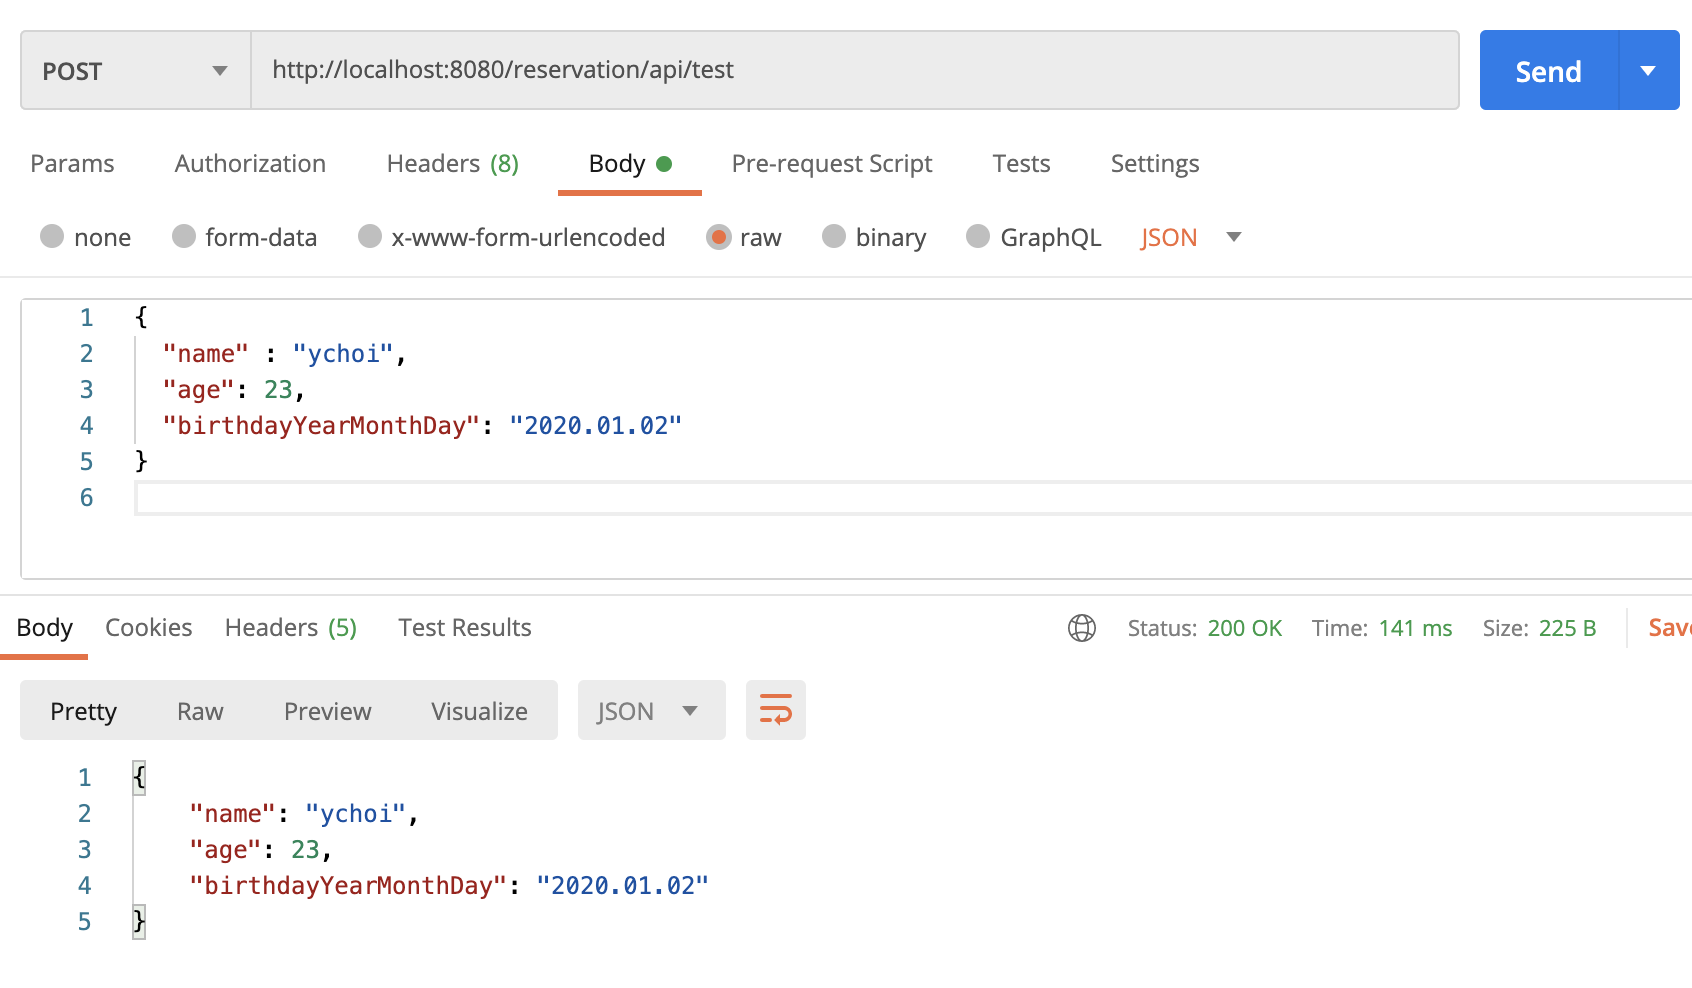
Task: Select the raw body radio button
Action: (x=718, y=236)
